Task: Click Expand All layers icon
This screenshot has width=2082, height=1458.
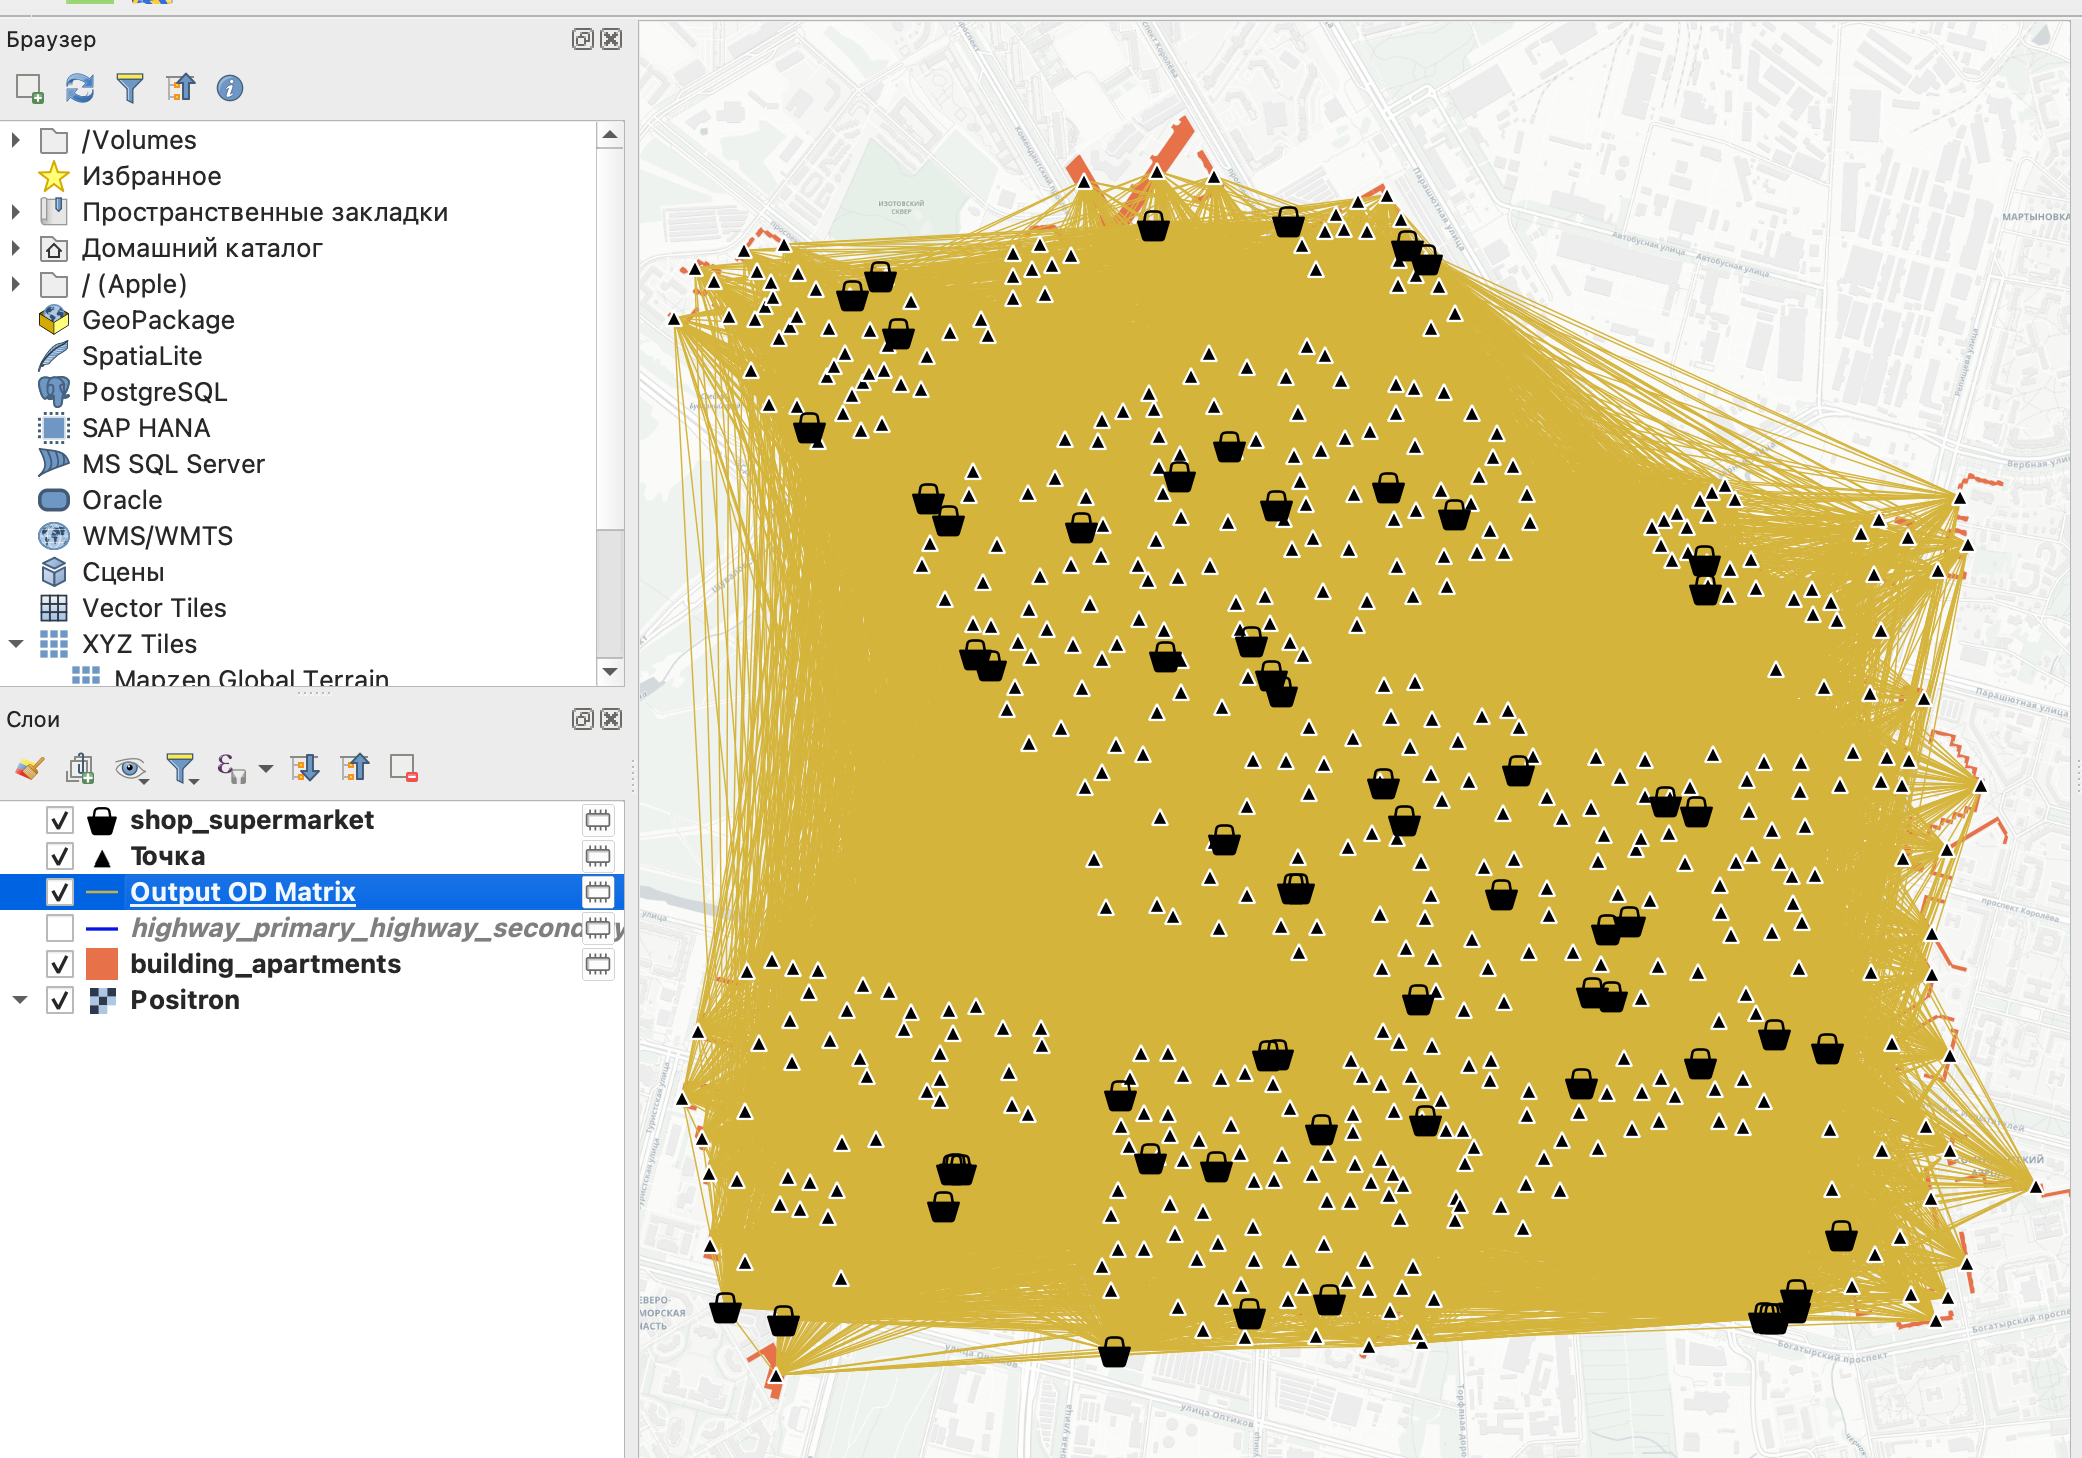Action: [305, 768]
